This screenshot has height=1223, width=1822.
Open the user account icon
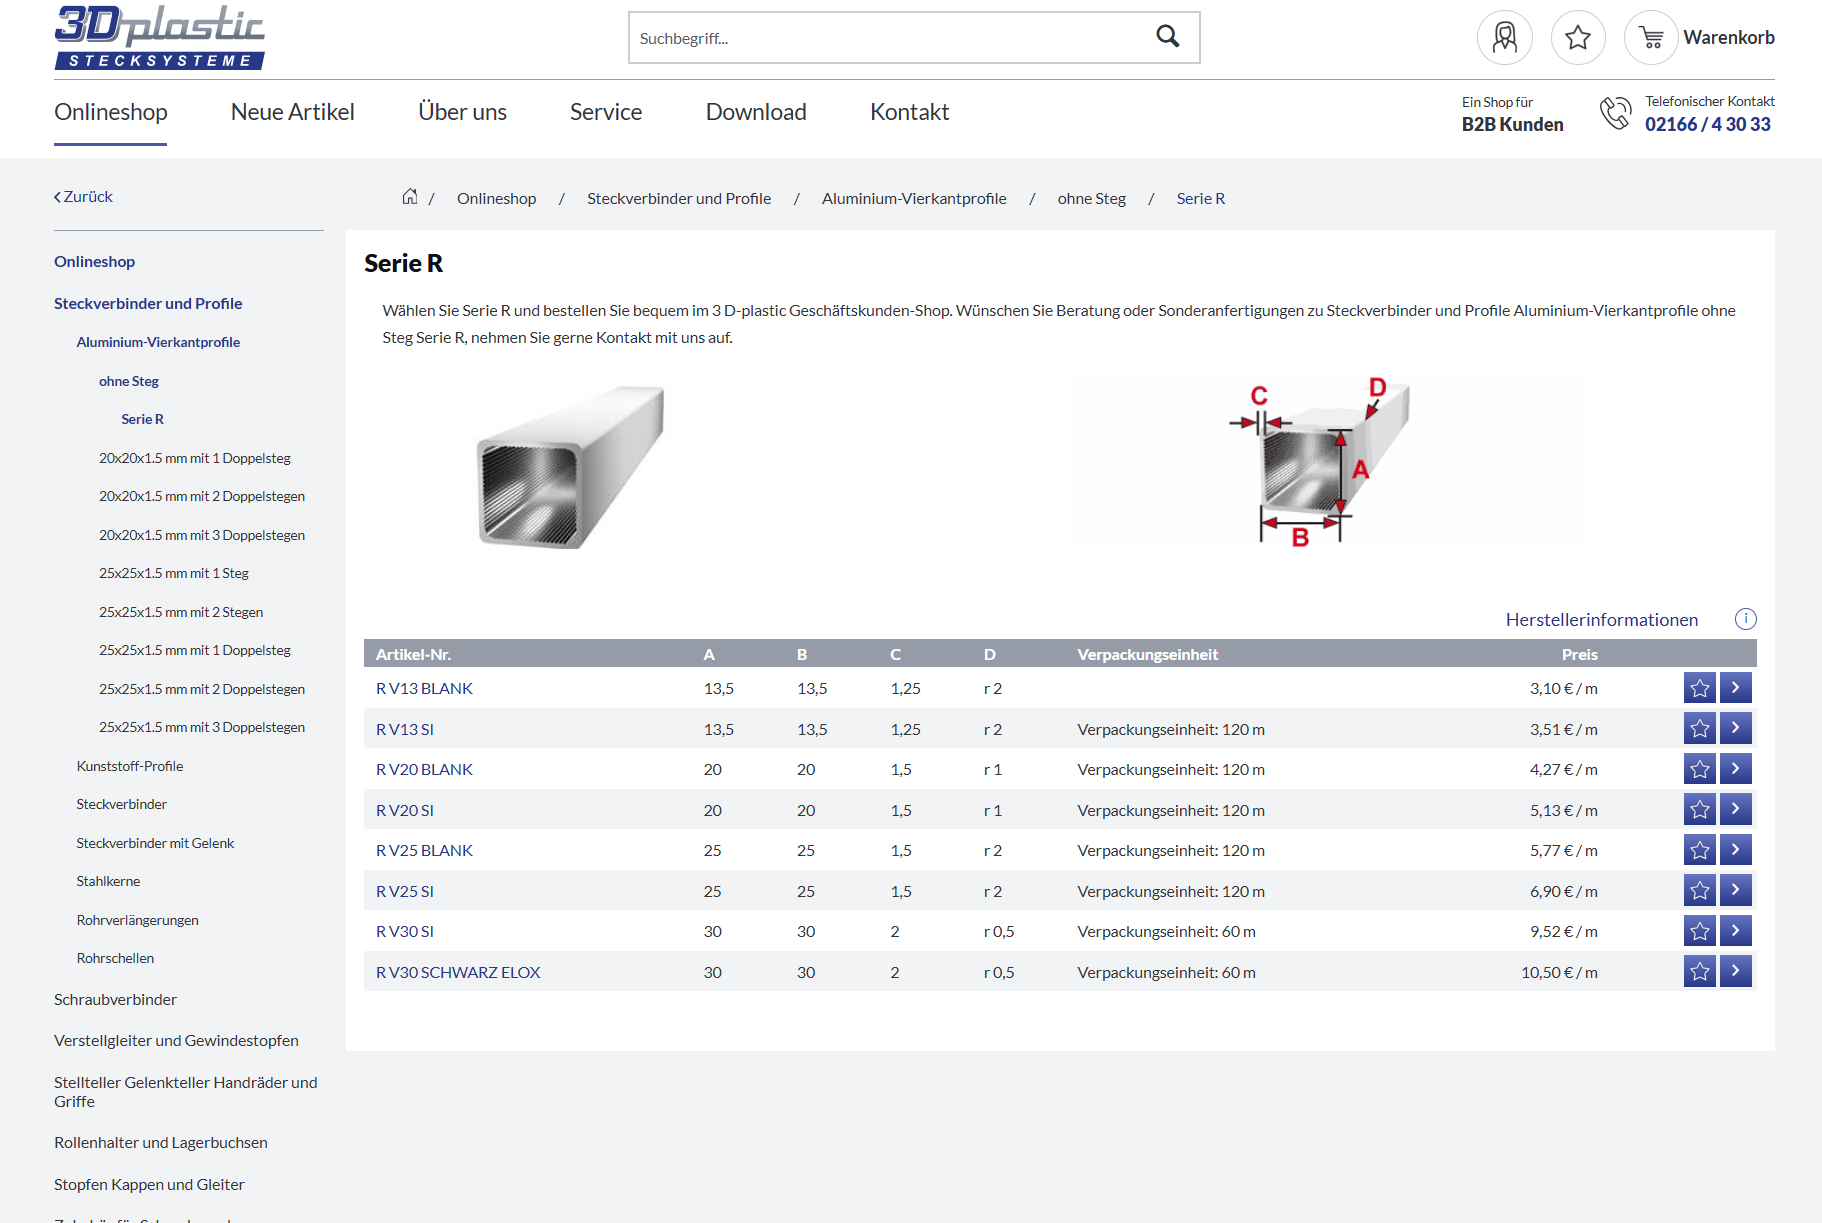tap(1504, 38)
